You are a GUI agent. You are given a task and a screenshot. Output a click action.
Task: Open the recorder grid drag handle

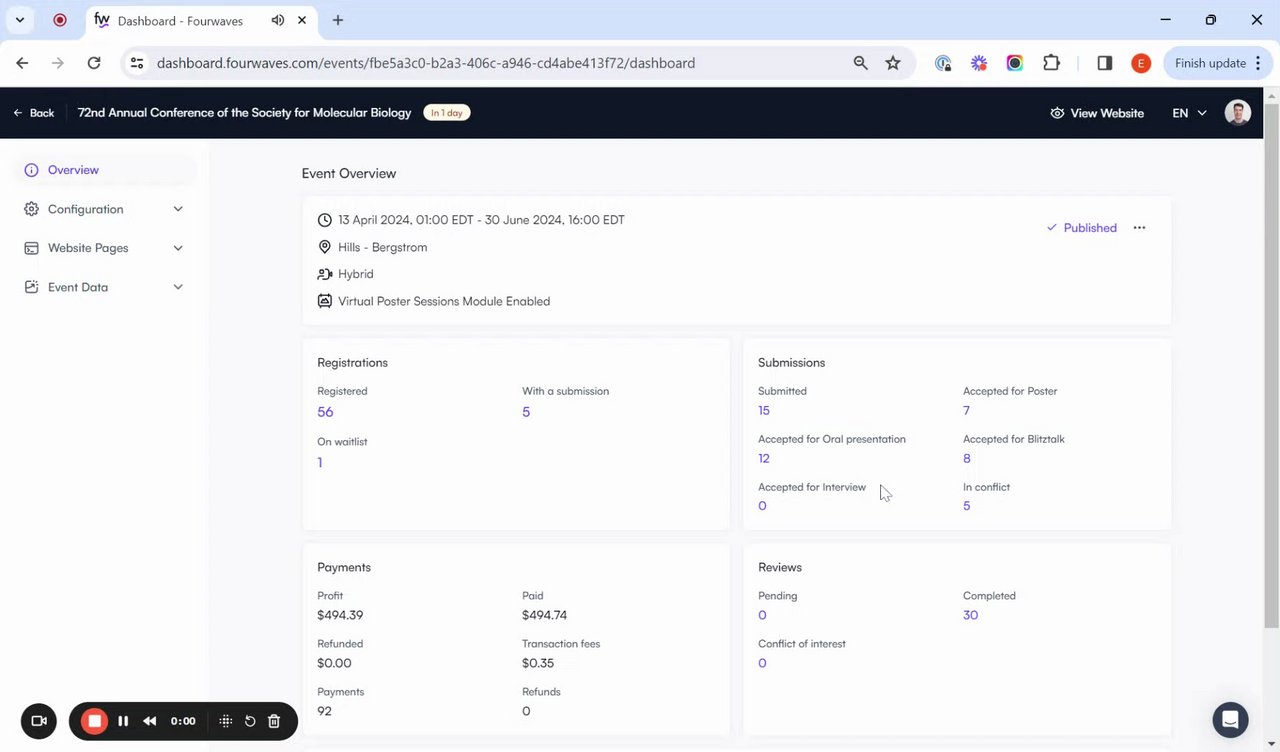(226, 721)
